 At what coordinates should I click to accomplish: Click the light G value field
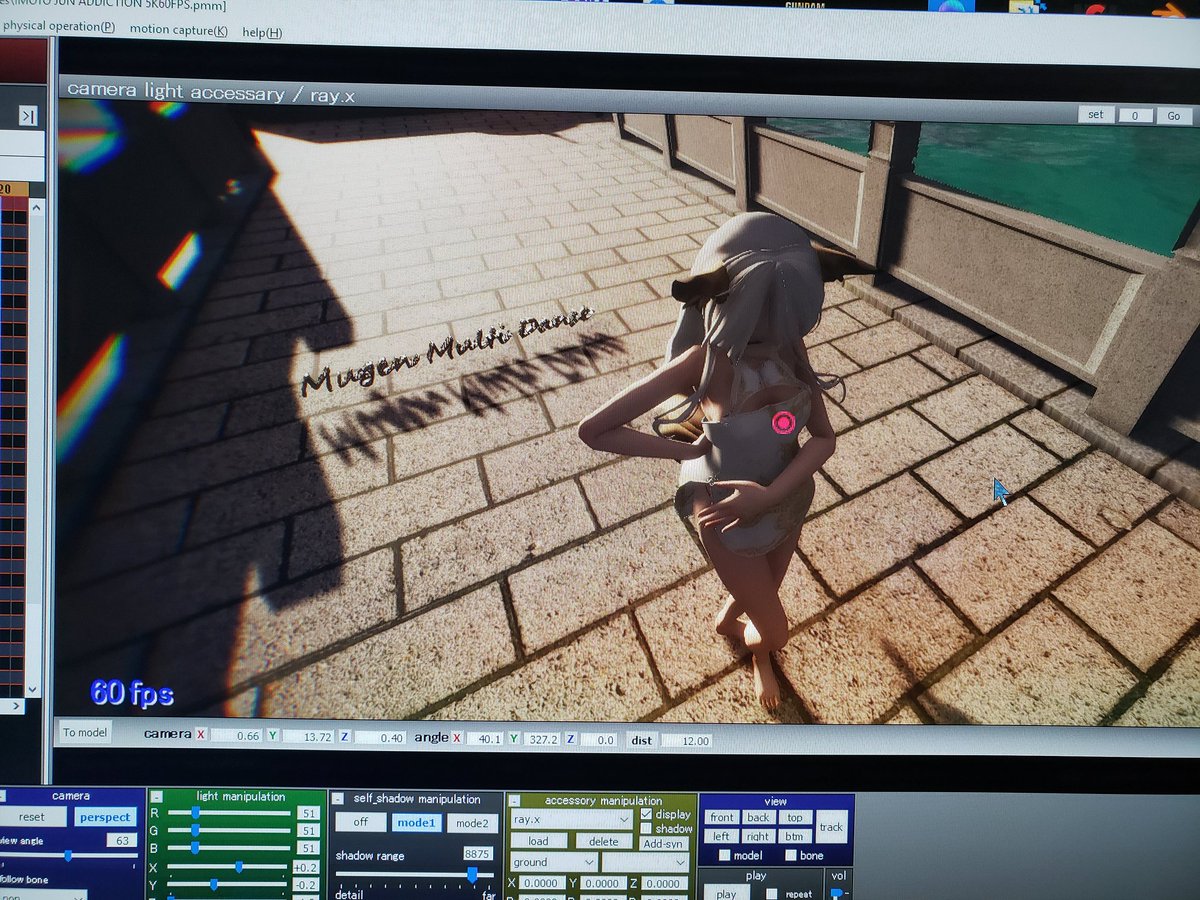pos(307,831)
